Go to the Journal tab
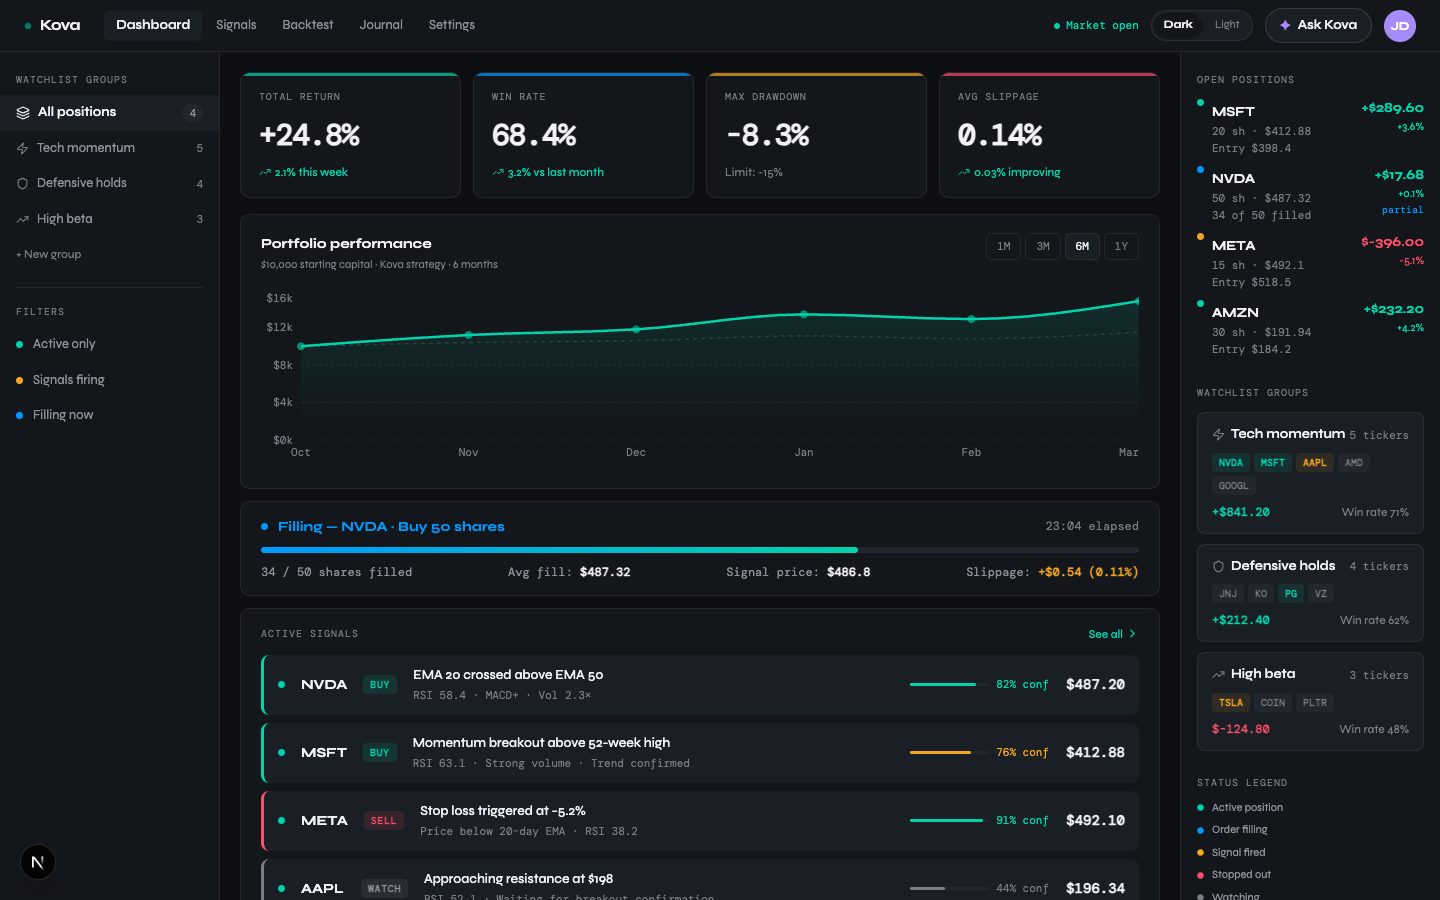The width and height of the screenshot is (1440, 900). click(x=381, y=25)
